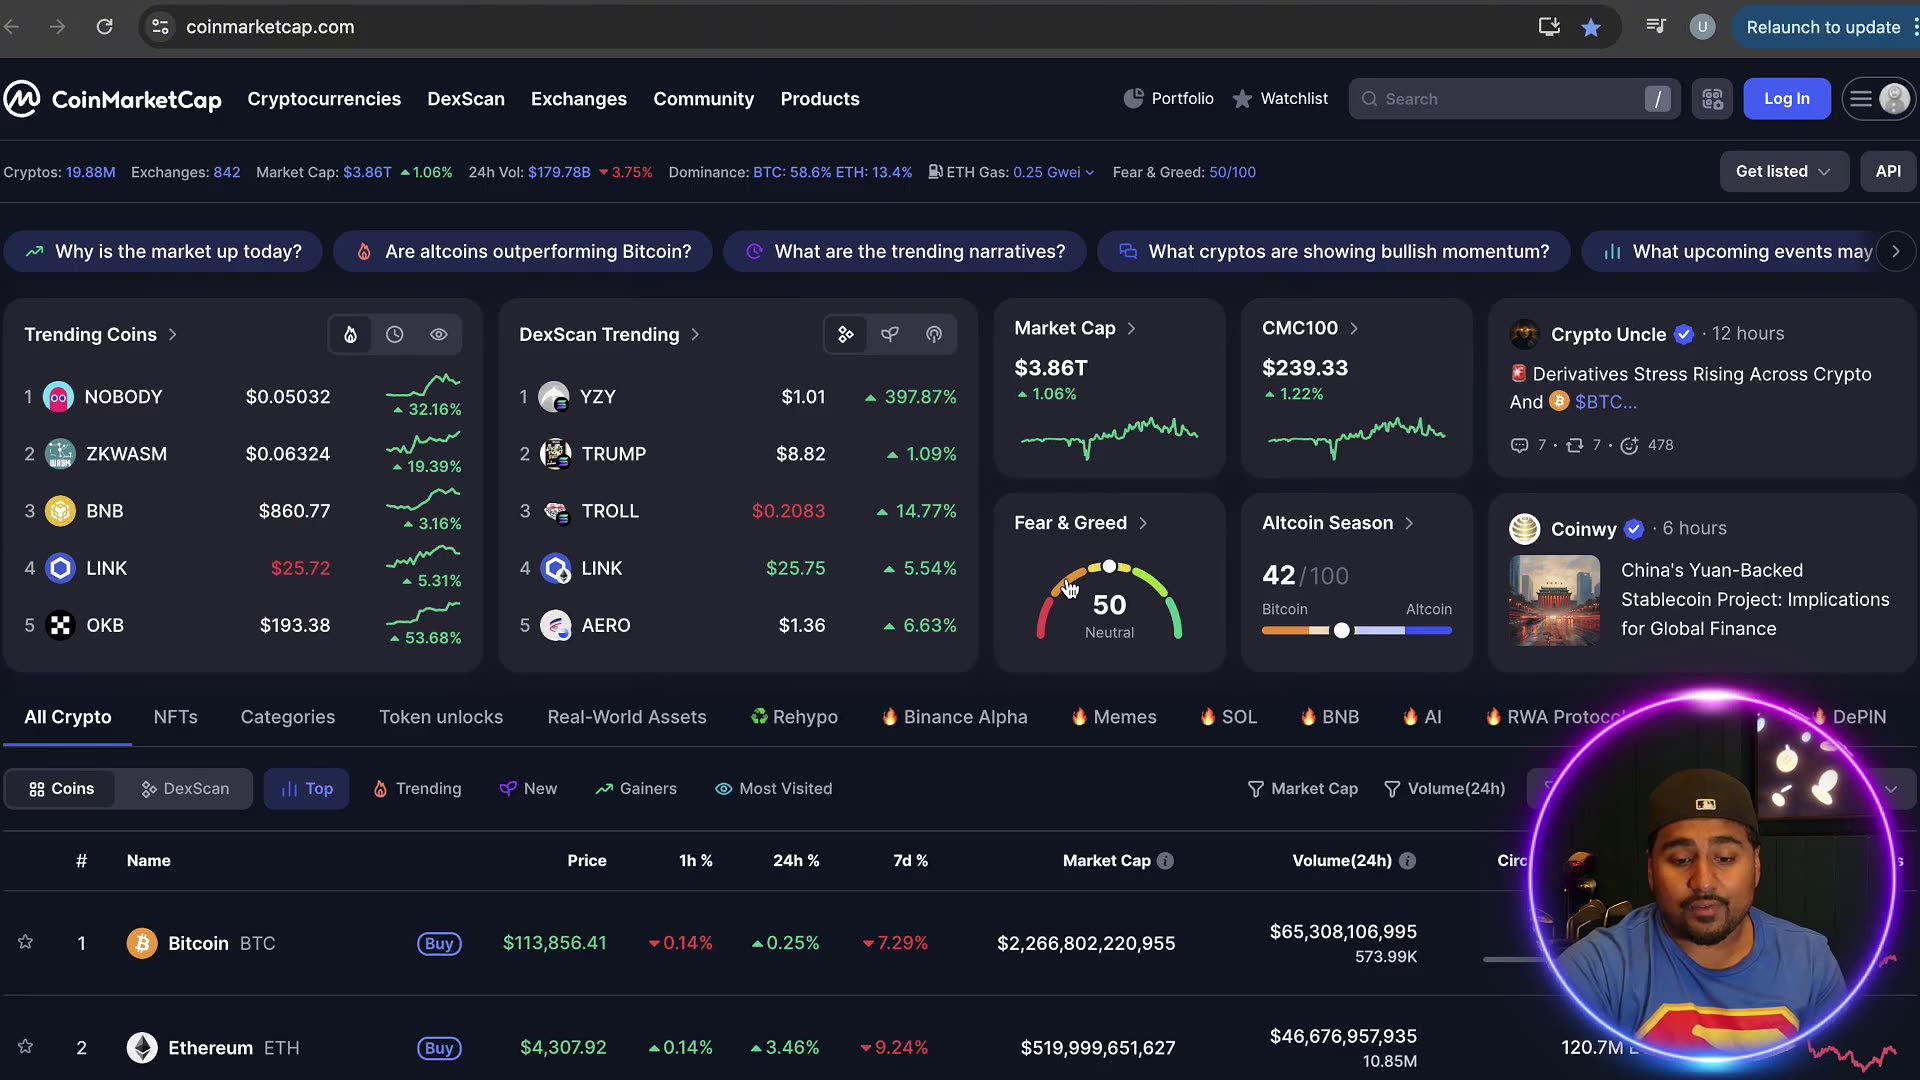Click 'Why is the market up today?'
Screen dimensions: 1920x1080
coord(163,252)
